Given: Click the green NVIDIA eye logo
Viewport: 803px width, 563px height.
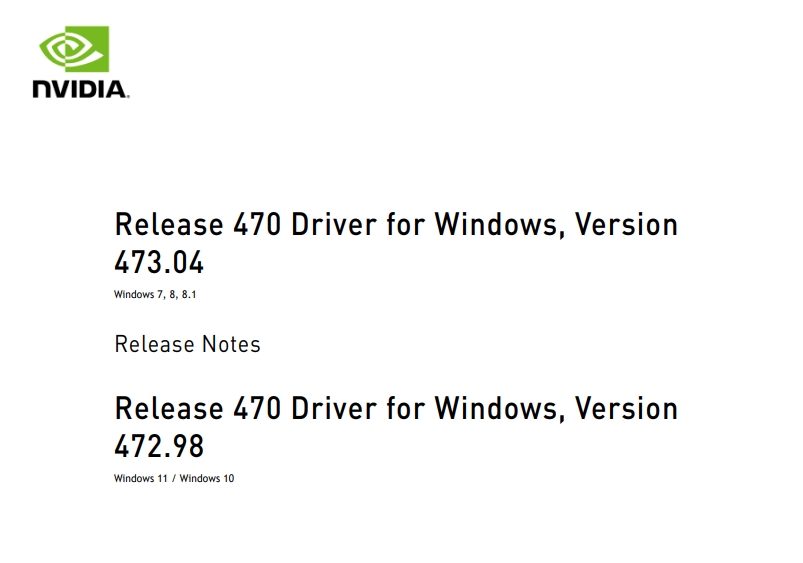Looking at the screenshot, I should [74, 49].
